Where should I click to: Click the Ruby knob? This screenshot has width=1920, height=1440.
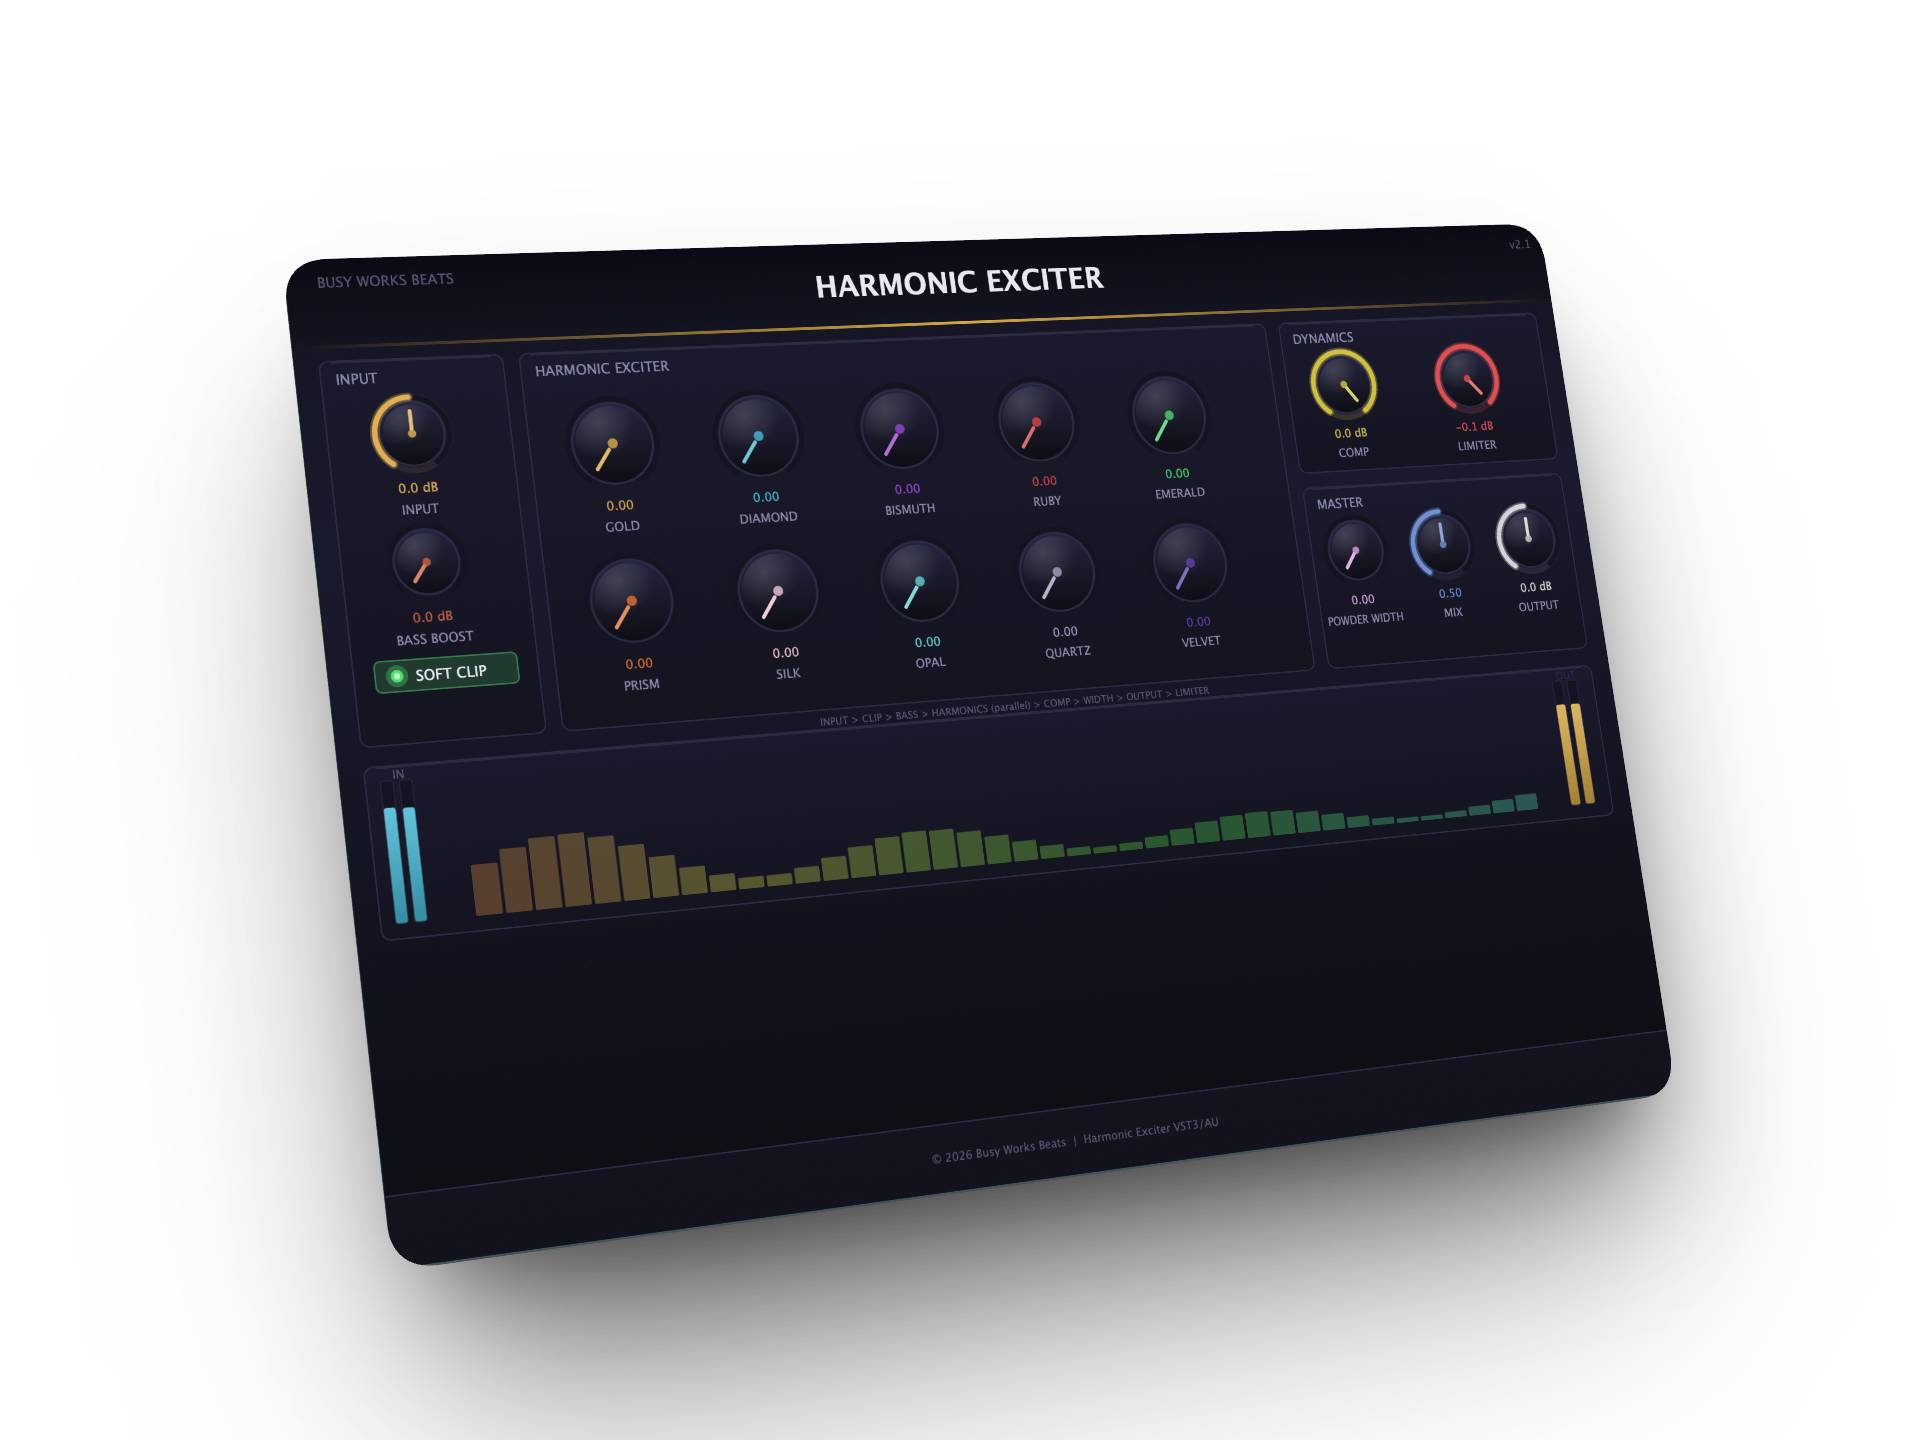point(1036,422)
